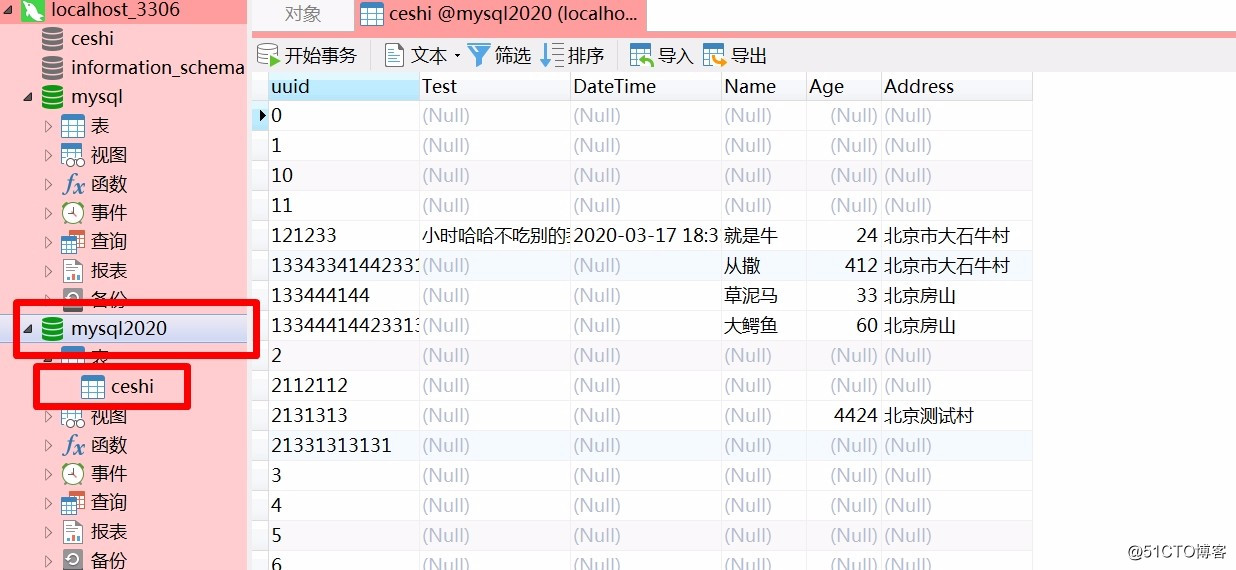The width and height of the screenshot is (1236, 570).
Task: Click the 开始事务 button label
Action: tap(321, 56)
